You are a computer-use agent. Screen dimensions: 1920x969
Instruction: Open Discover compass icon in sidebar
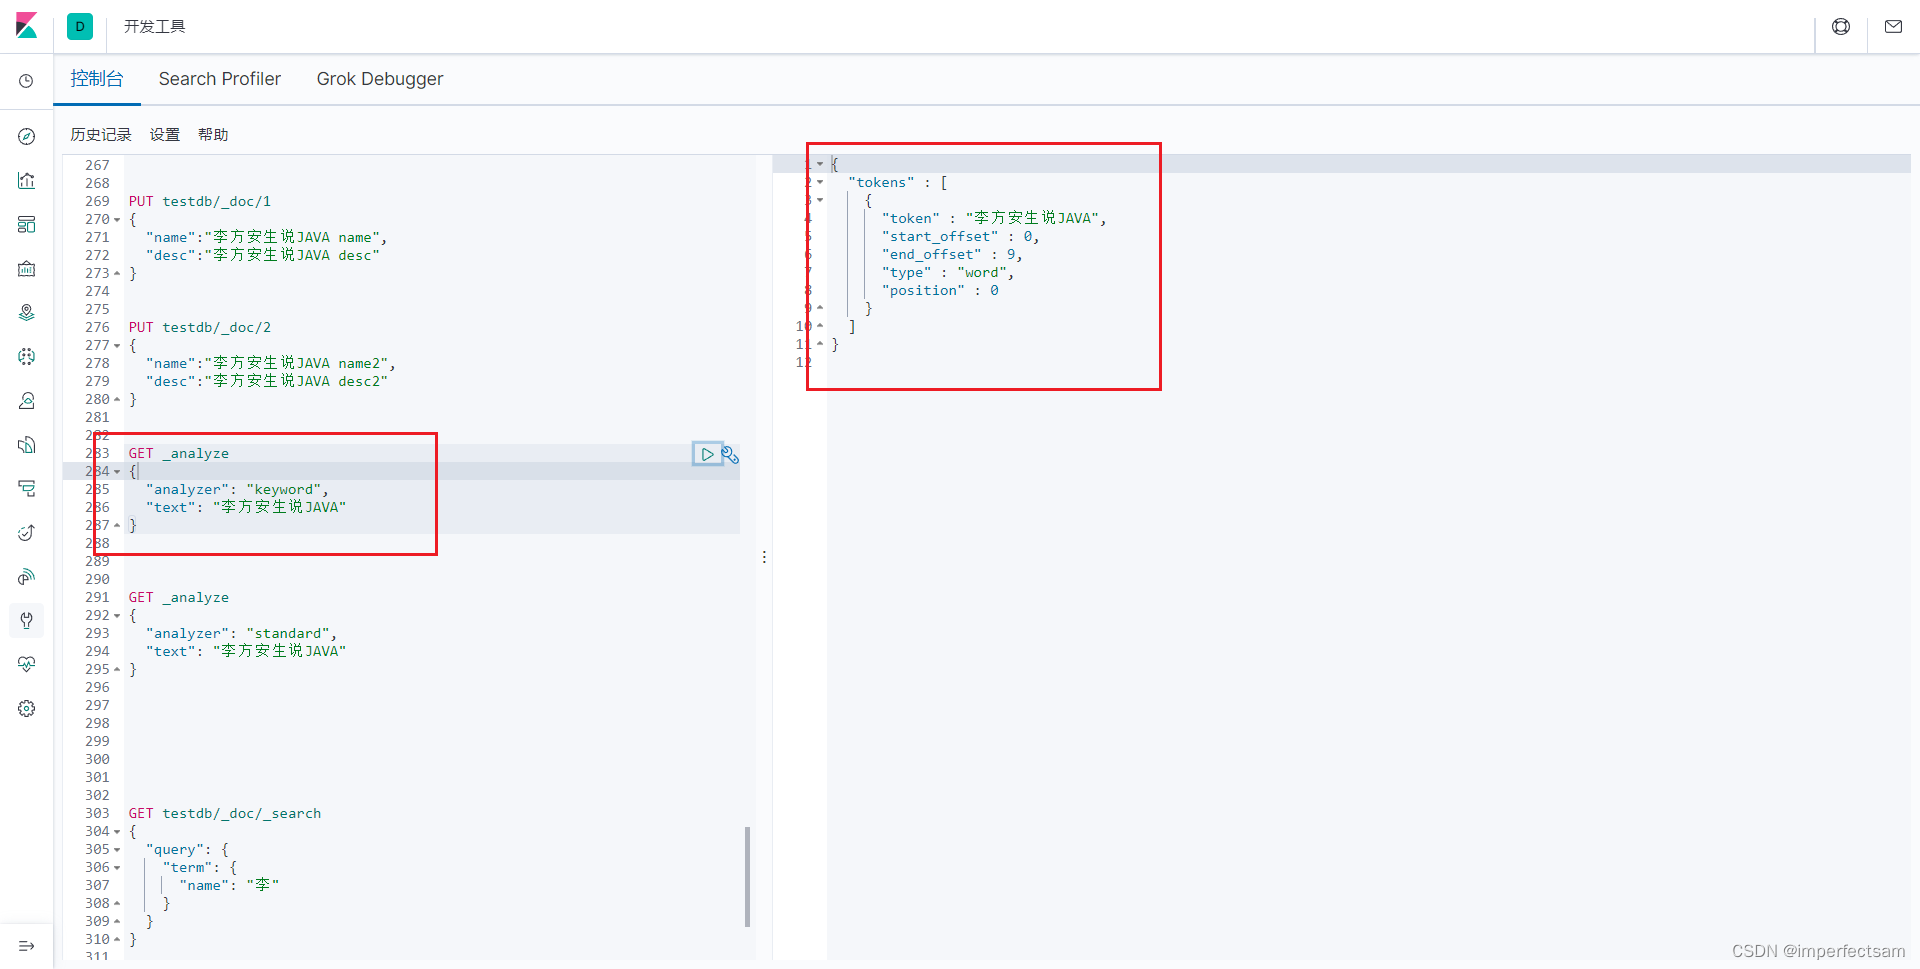(x=27, y=136)
